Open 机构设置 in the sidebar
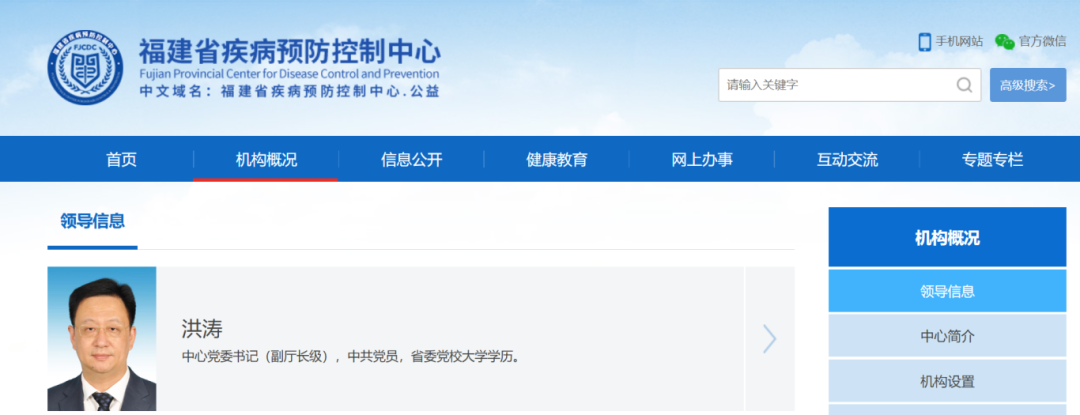This screenshot has height=415, width=1080. 947,381
